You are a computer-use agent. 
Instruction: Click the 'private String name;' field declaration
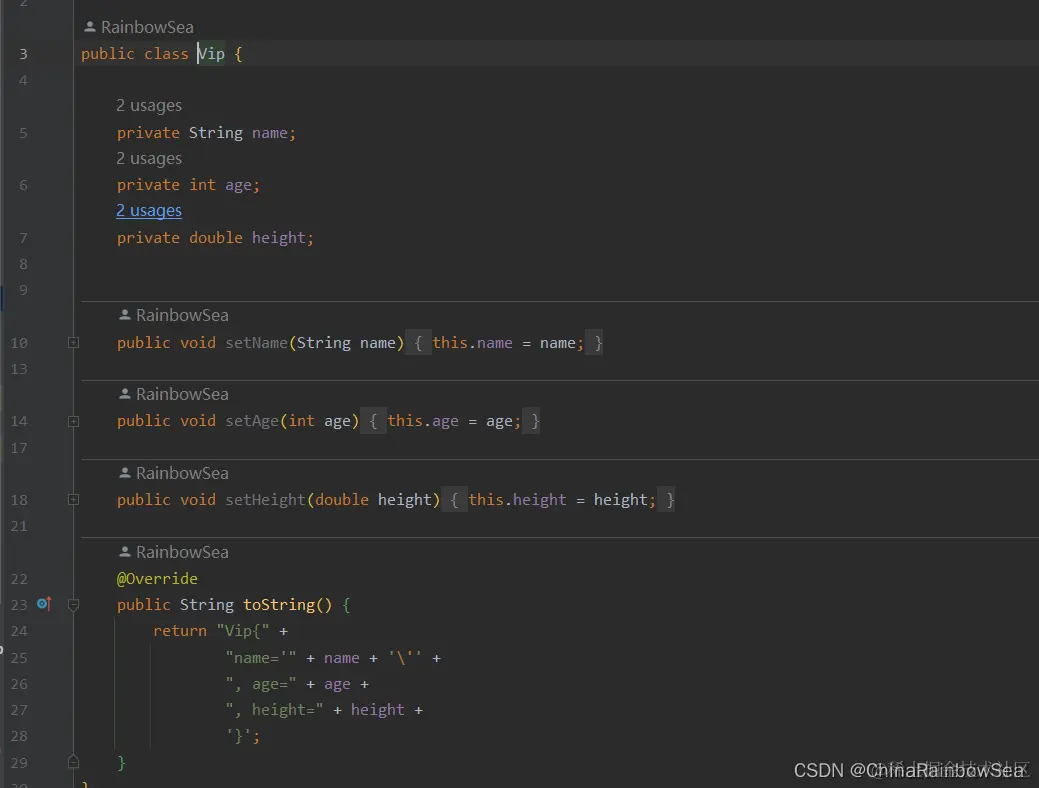(x=206, y=133)
